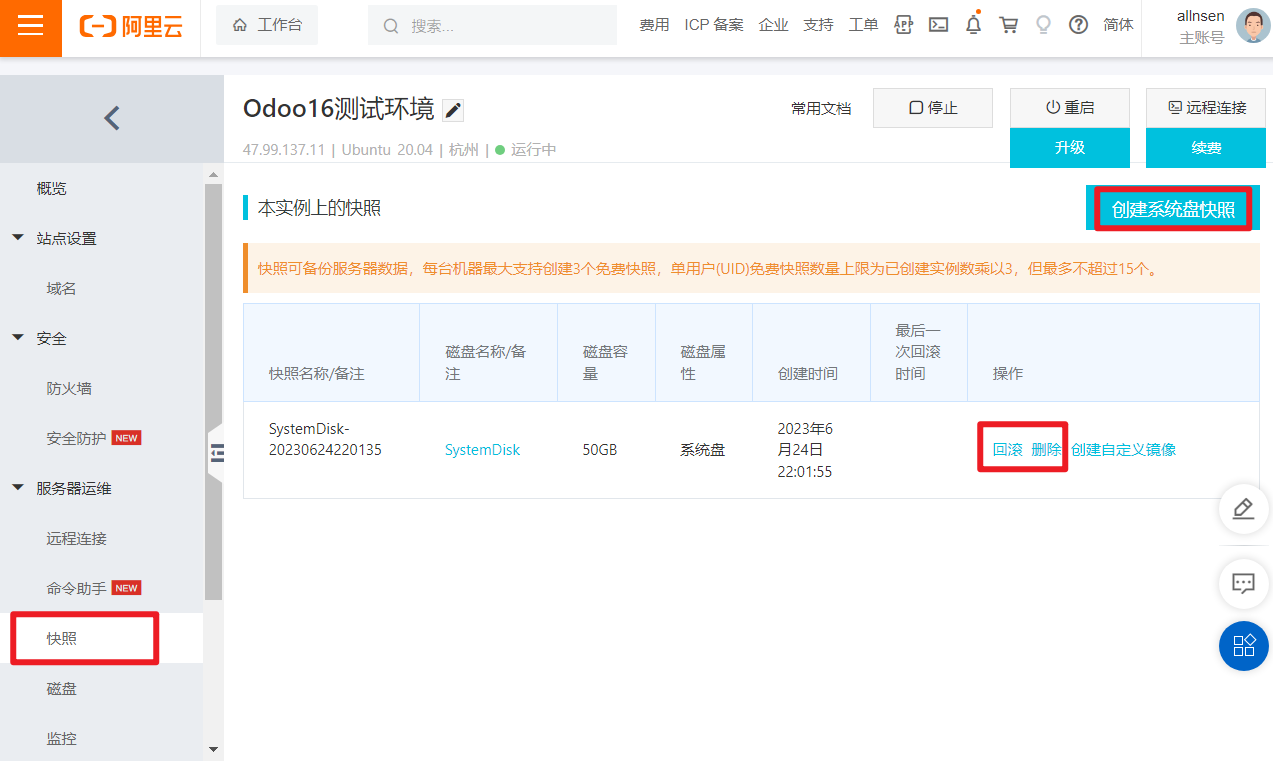Open the 费用 menu

[654, 25]
